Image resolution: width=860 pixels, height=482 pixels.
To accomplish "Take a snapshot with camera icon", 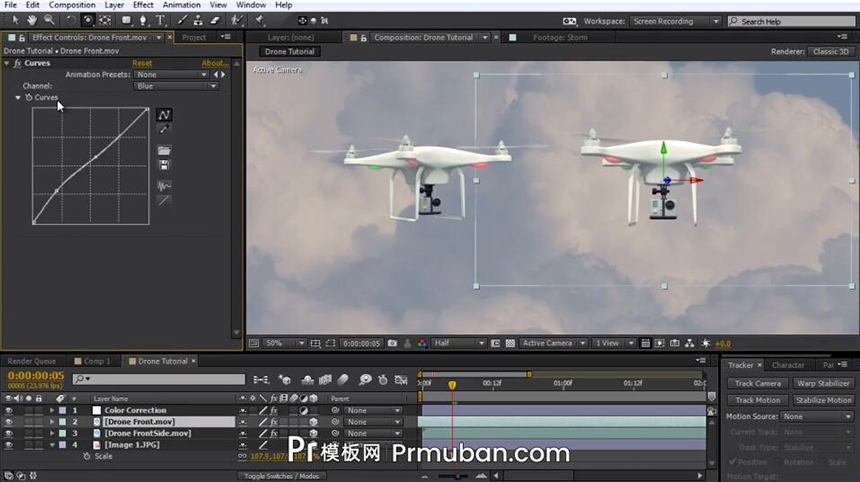I will pos(393,343).
